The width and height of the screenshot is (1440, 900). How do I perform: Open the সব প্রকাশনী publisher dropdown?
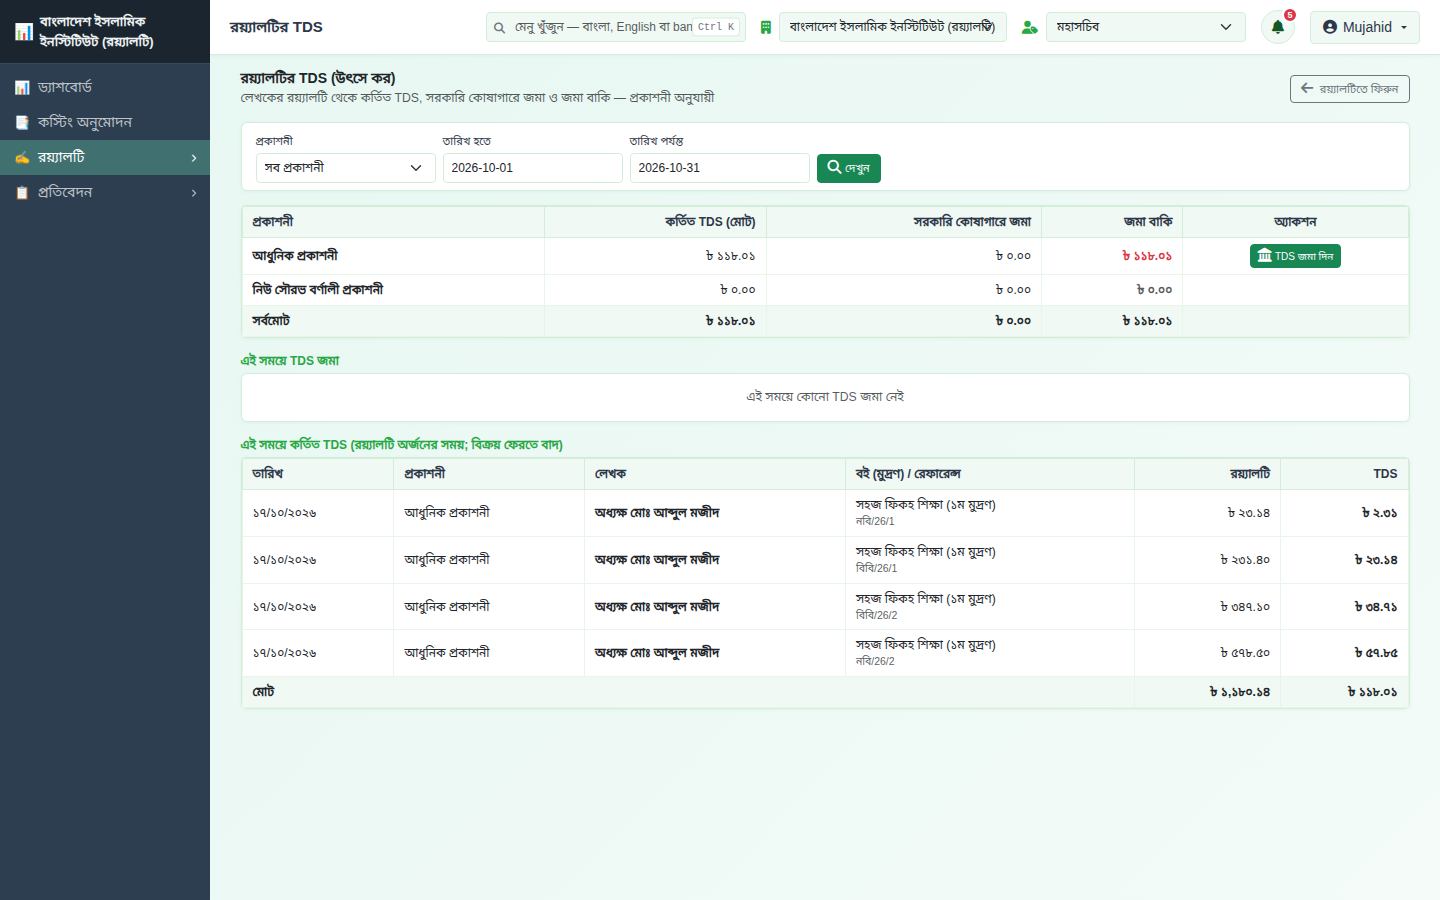pyautogui.click(x=346, y=168)
